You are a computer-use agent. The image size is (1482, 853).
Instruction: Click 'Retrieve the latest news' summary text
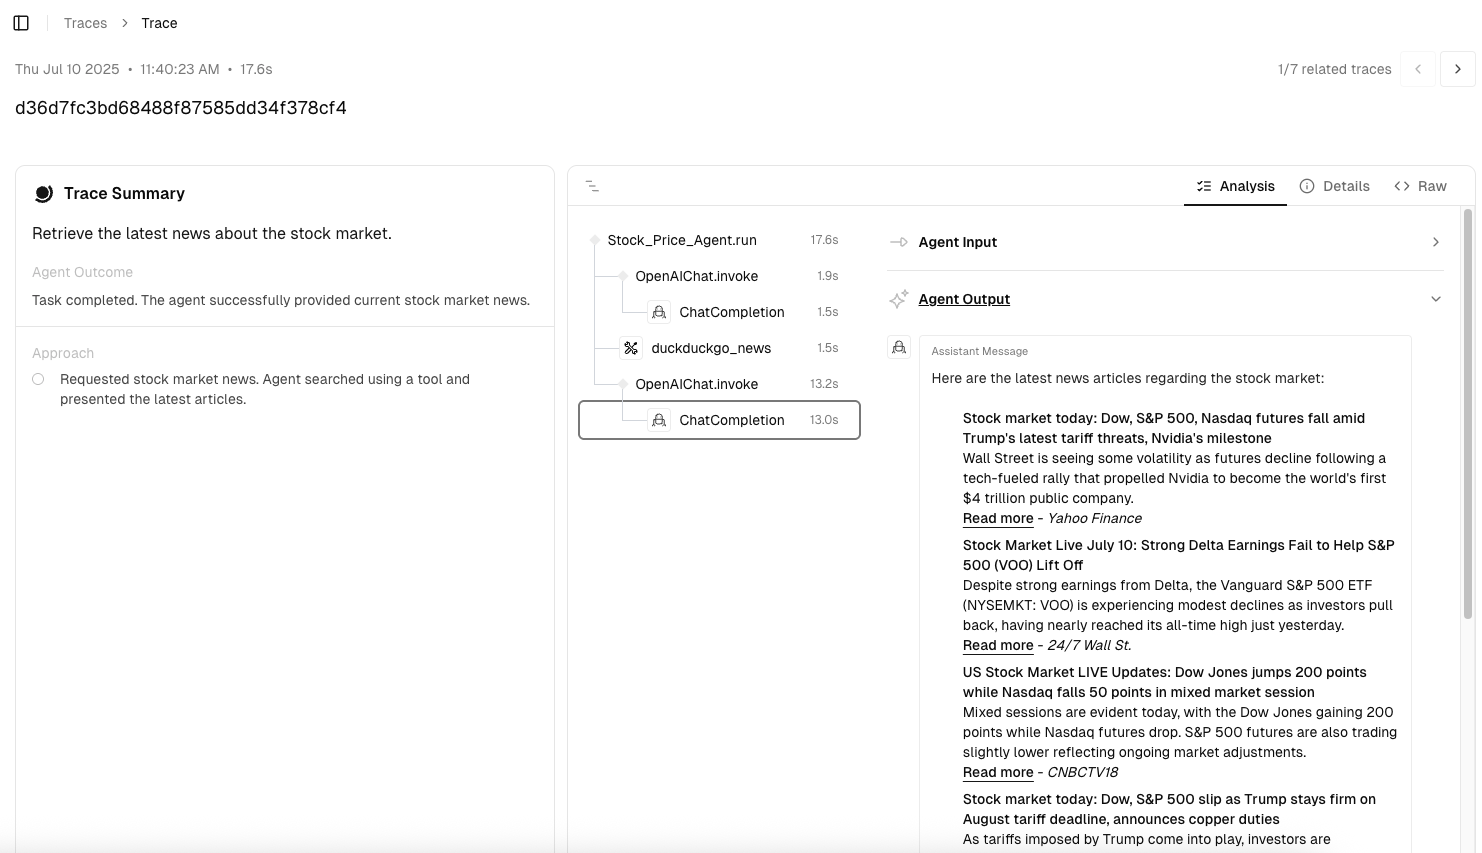tap(212, 233)
